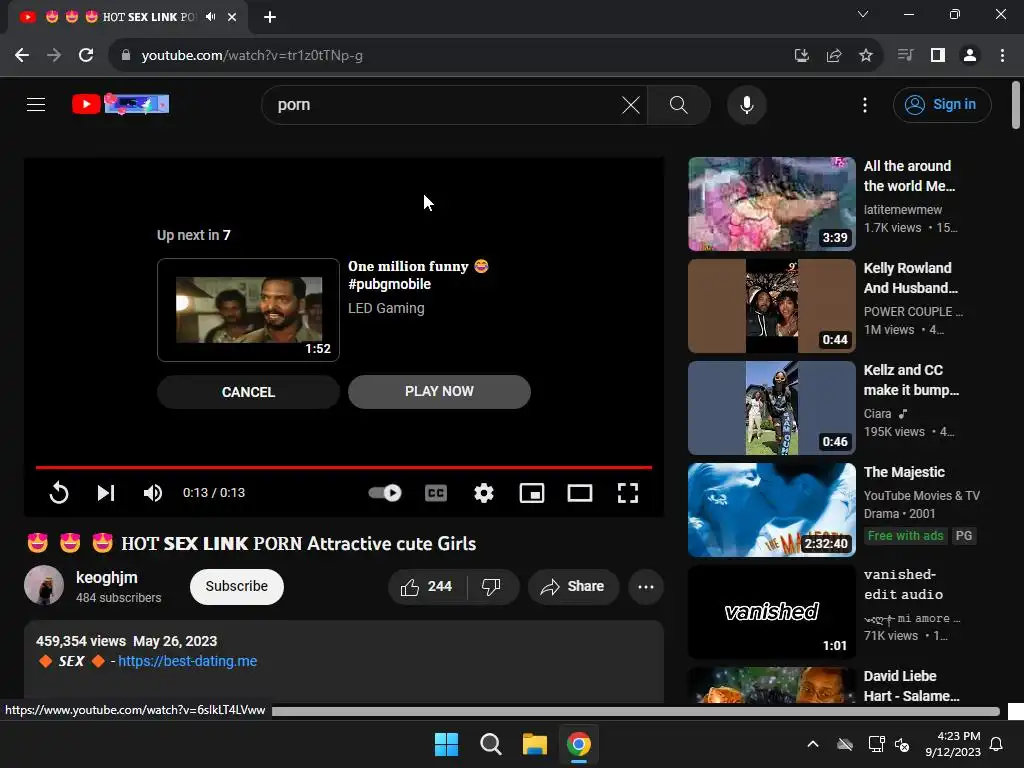1024x768 pixels.
Task: Click PLAY NOW for next video
Action: (439, 391)
